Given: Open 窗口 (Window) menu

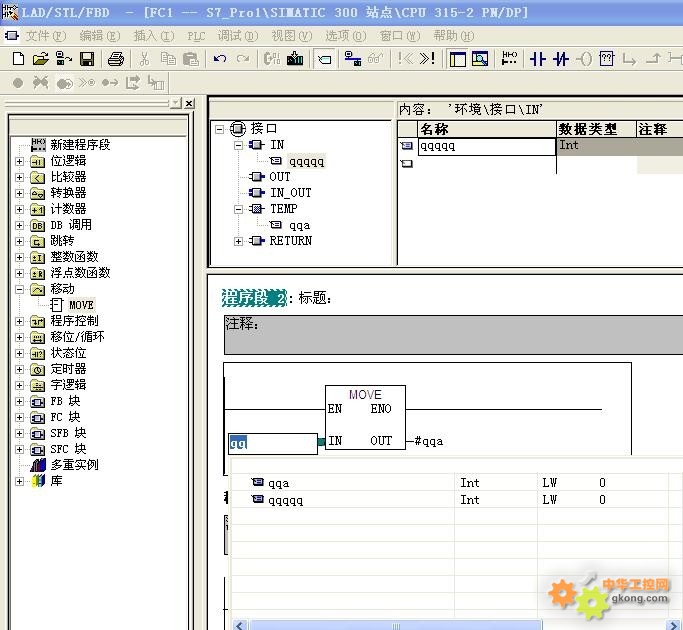Looking at the screenshot, I should tap(399, 36).
